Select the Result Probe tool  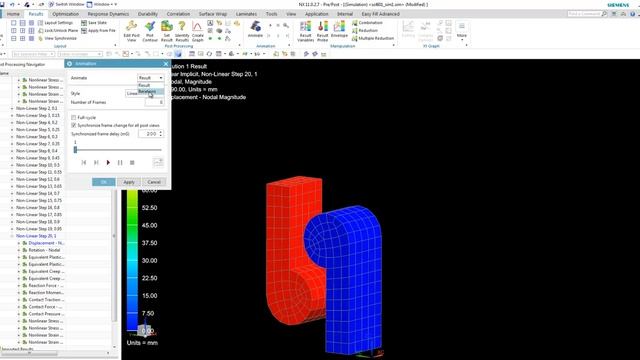click(x=322, y=31)
